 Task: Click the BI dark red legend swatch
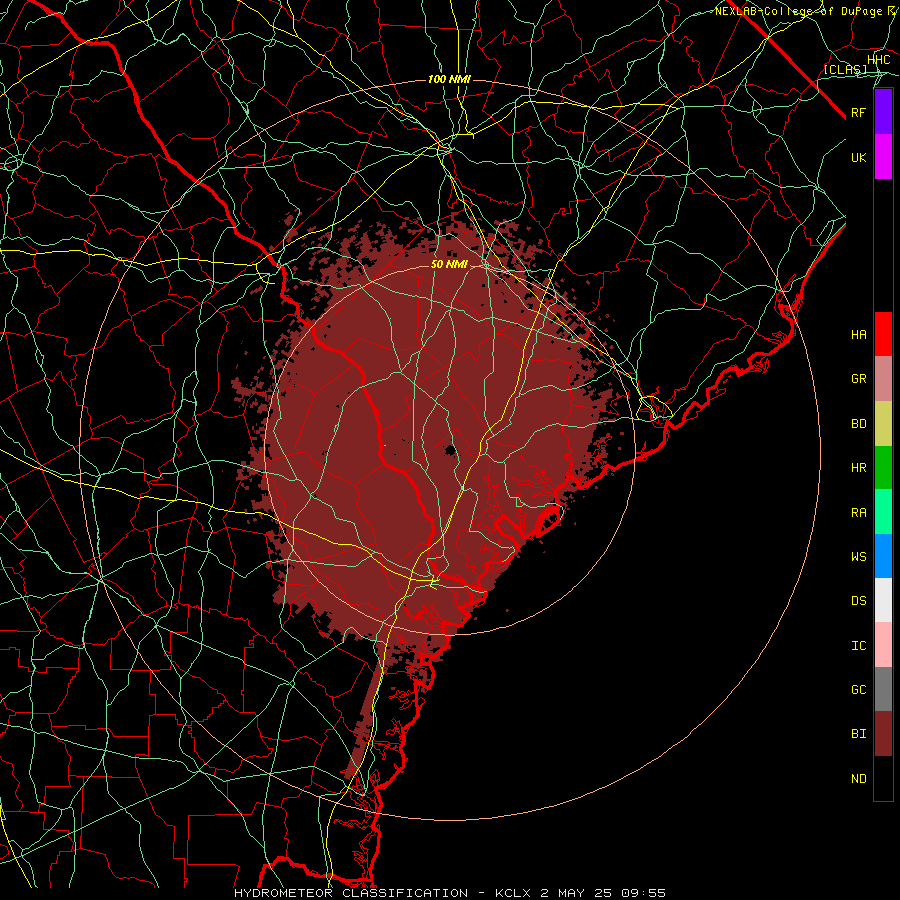click(x=883, y=734)
